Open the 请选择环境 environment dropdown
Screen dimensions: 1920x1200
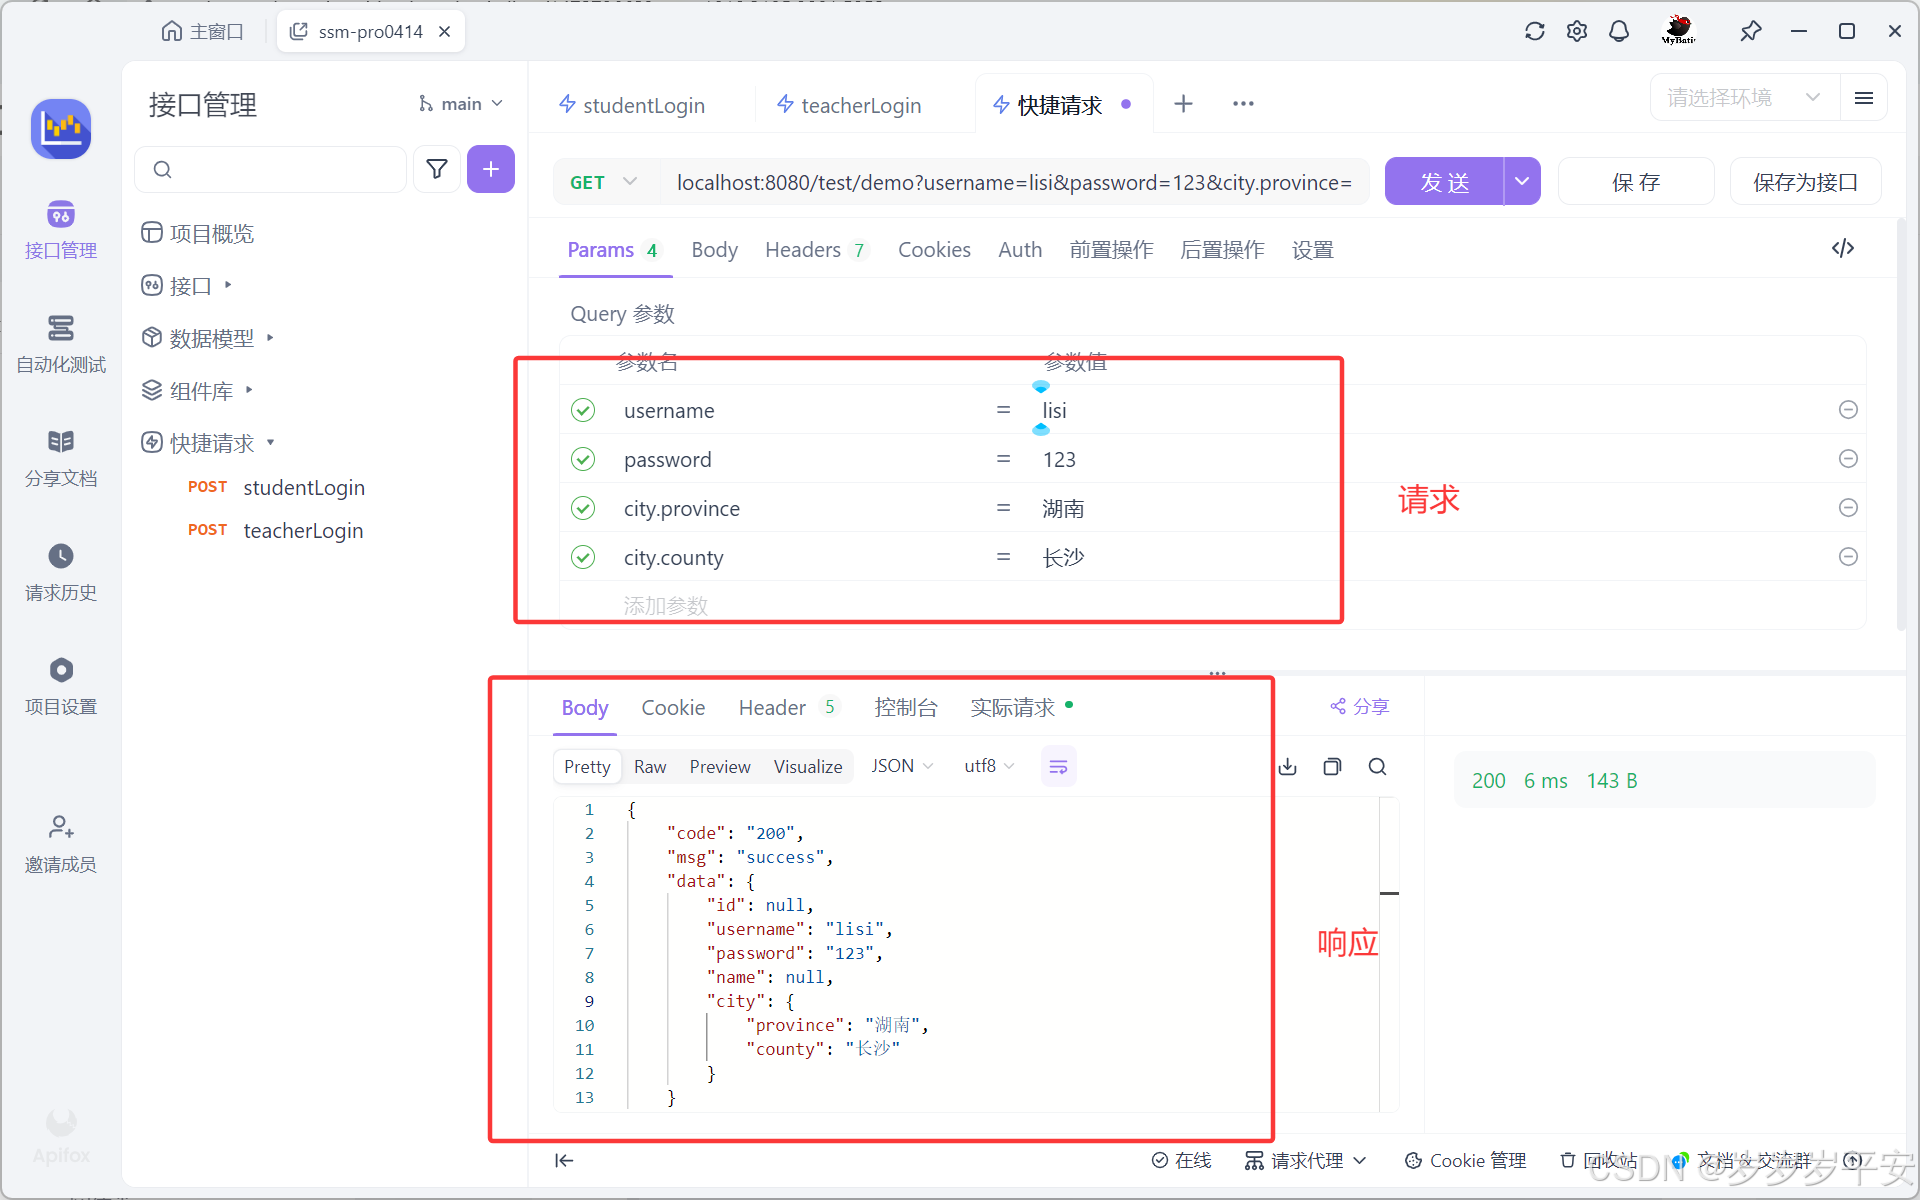click(1742, 98)
